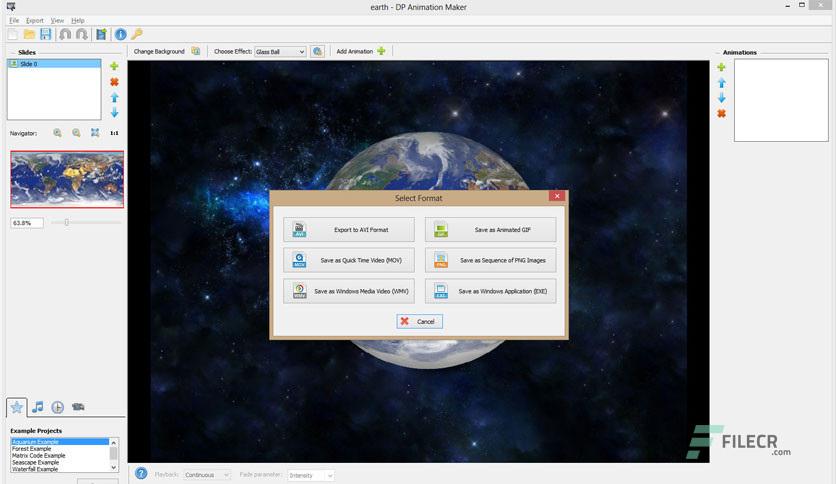Undo last action in the toolbar
This screenshot has height=484, width=836.
point(65,35)
